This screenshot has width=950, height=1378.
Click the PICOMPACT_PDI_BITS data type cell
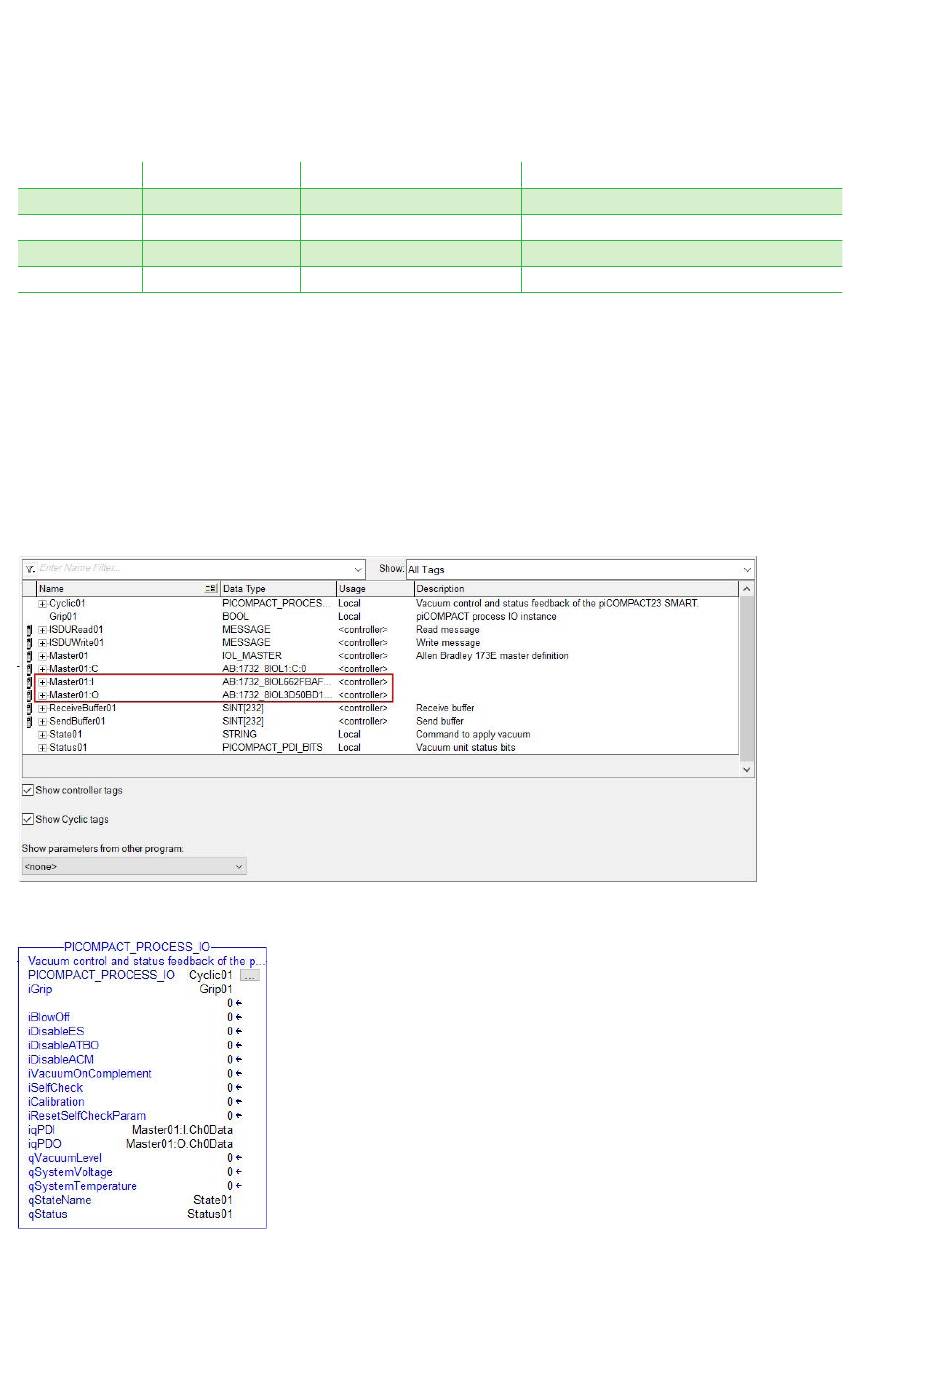click(x=272, y=747)
